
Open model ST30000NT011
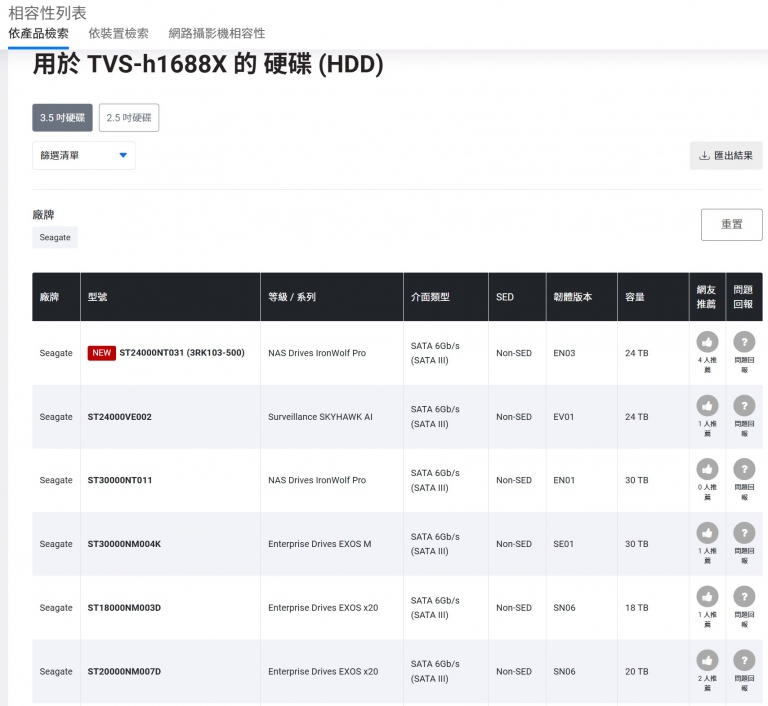[120, 480]
